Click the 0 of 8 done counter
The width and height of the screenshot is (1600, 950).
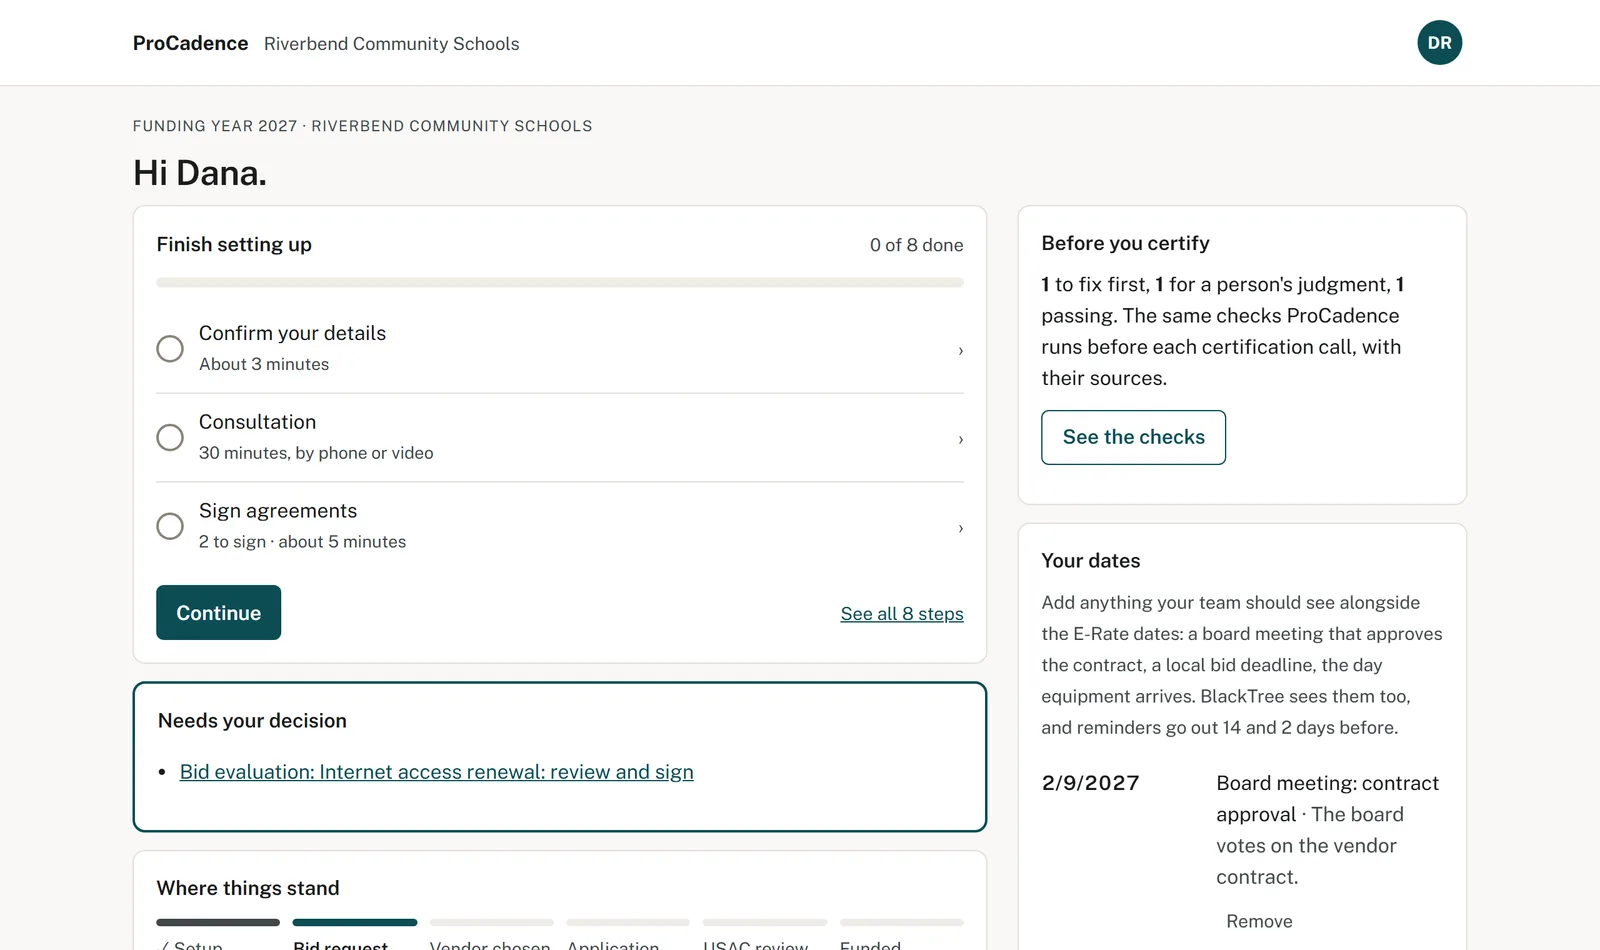pyautogui.click(x=916, y=245)
